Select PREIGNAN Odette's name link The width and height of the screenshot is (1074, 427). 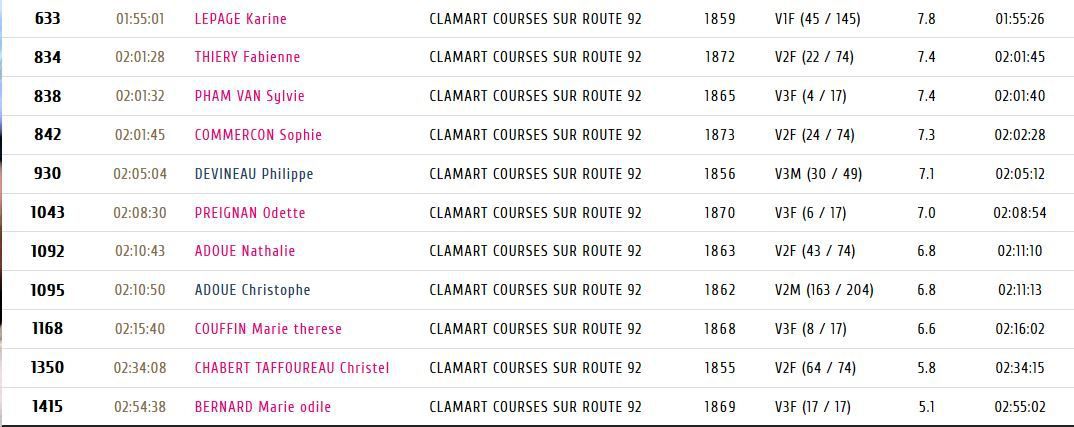250,212
